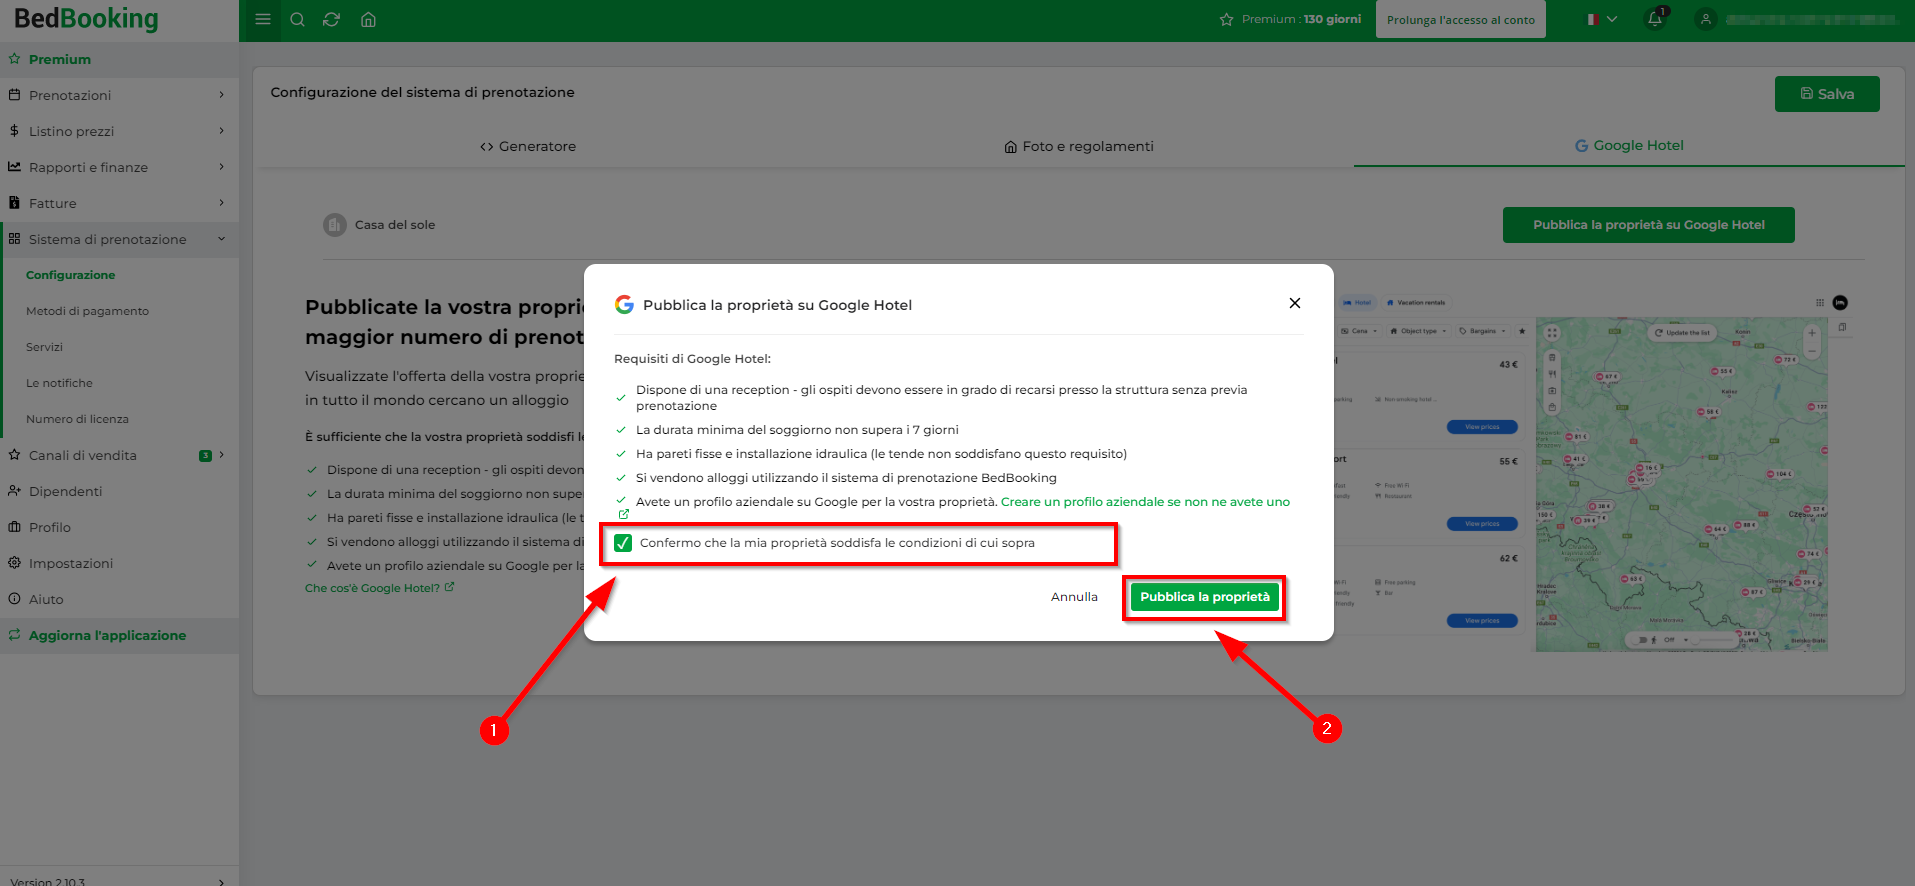Open Servizi submenu item
The height and width of the screenshot is (886, 1915).
click(x=44, y=347)
